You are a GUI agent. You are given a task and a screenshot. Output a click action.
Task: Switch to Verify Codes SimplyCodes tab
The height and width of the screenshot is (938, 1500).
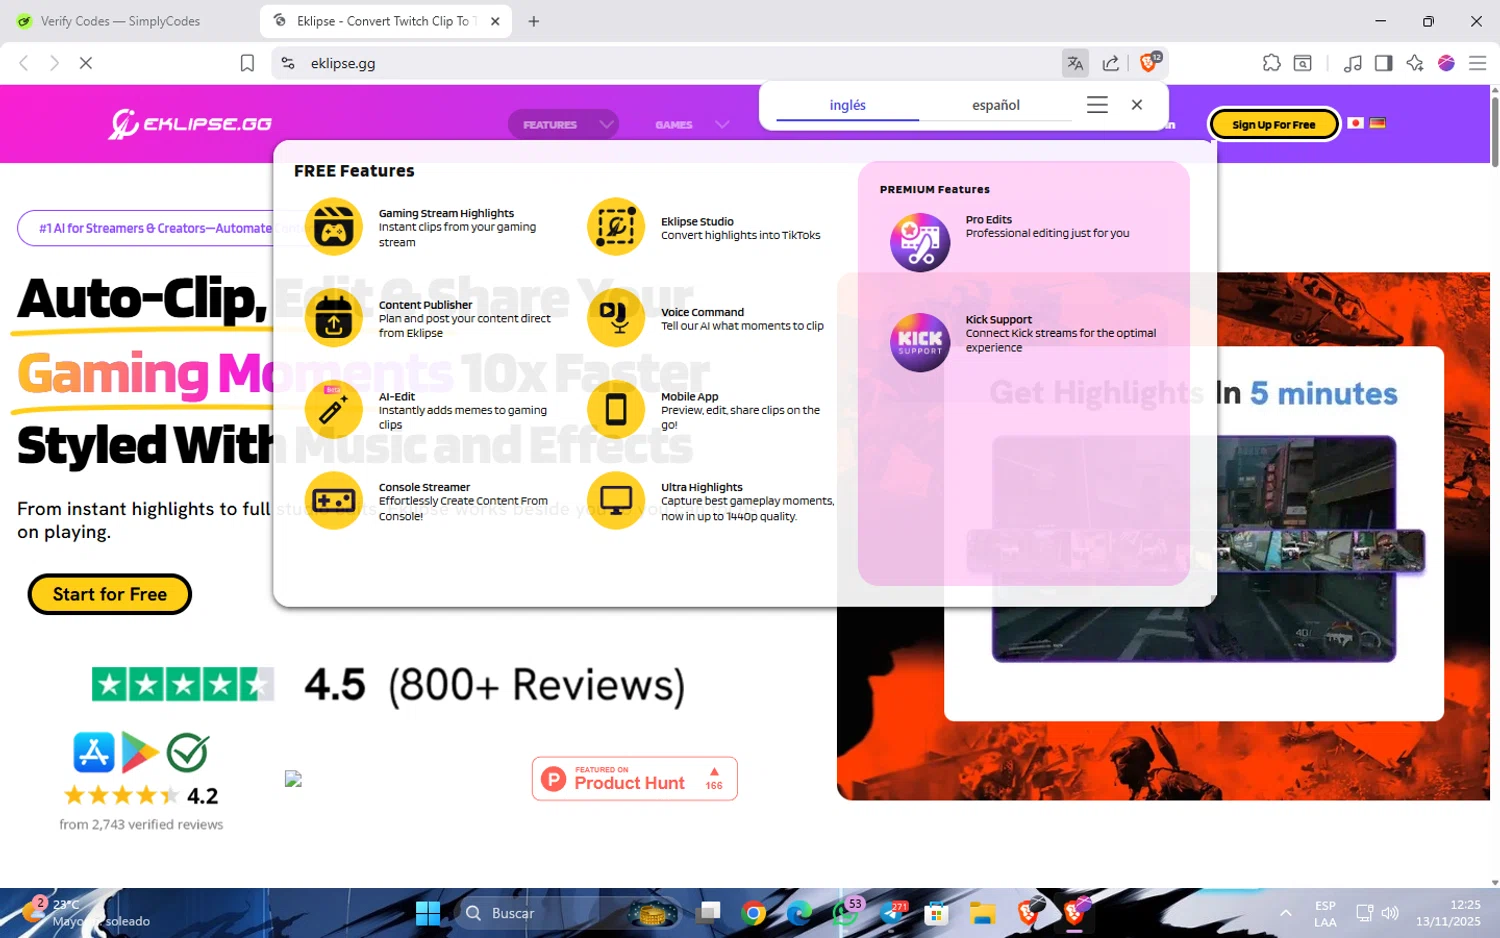(120, 21)
